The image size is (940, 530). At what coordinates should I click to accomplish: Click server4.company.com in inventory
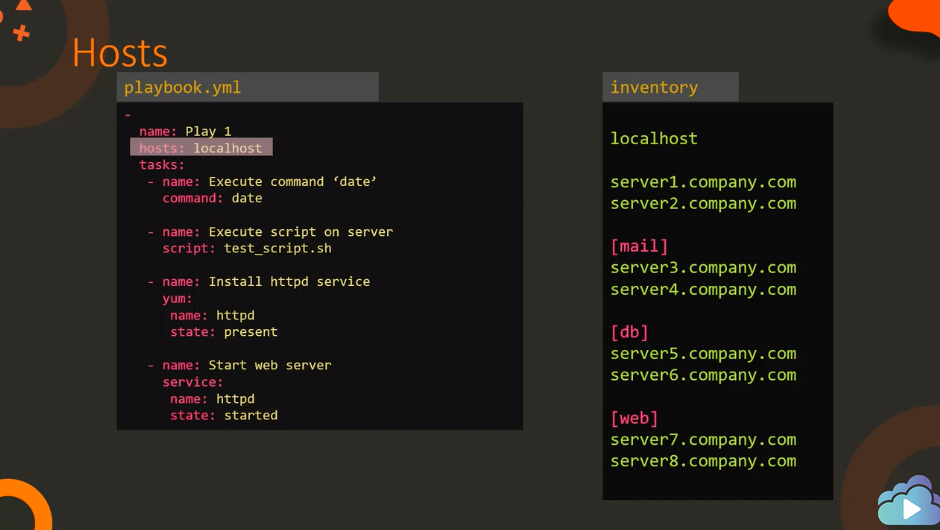point(703,290)
